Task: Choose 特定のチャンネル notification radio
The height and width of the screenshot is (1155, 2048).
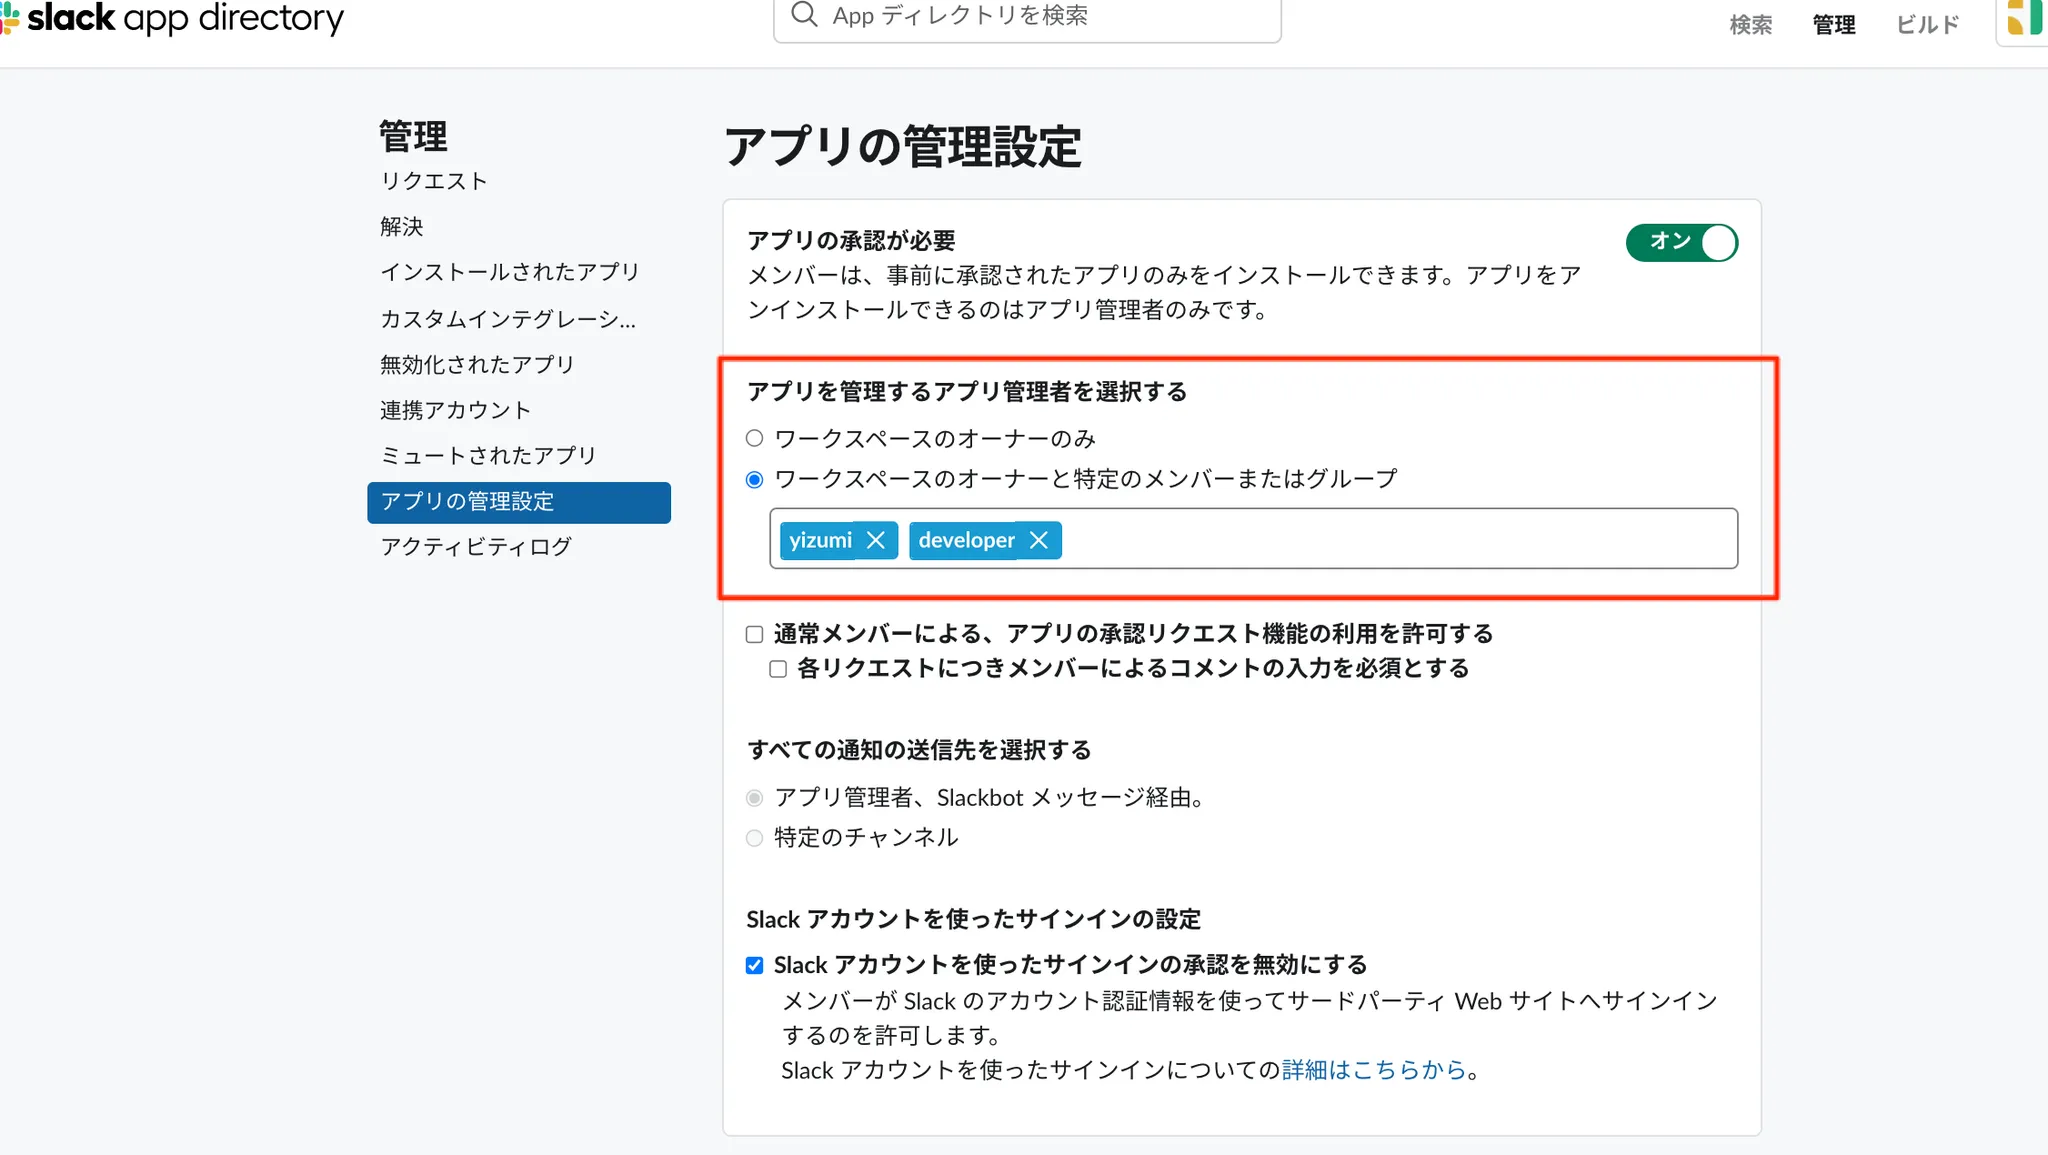Action: coord(755,838)
